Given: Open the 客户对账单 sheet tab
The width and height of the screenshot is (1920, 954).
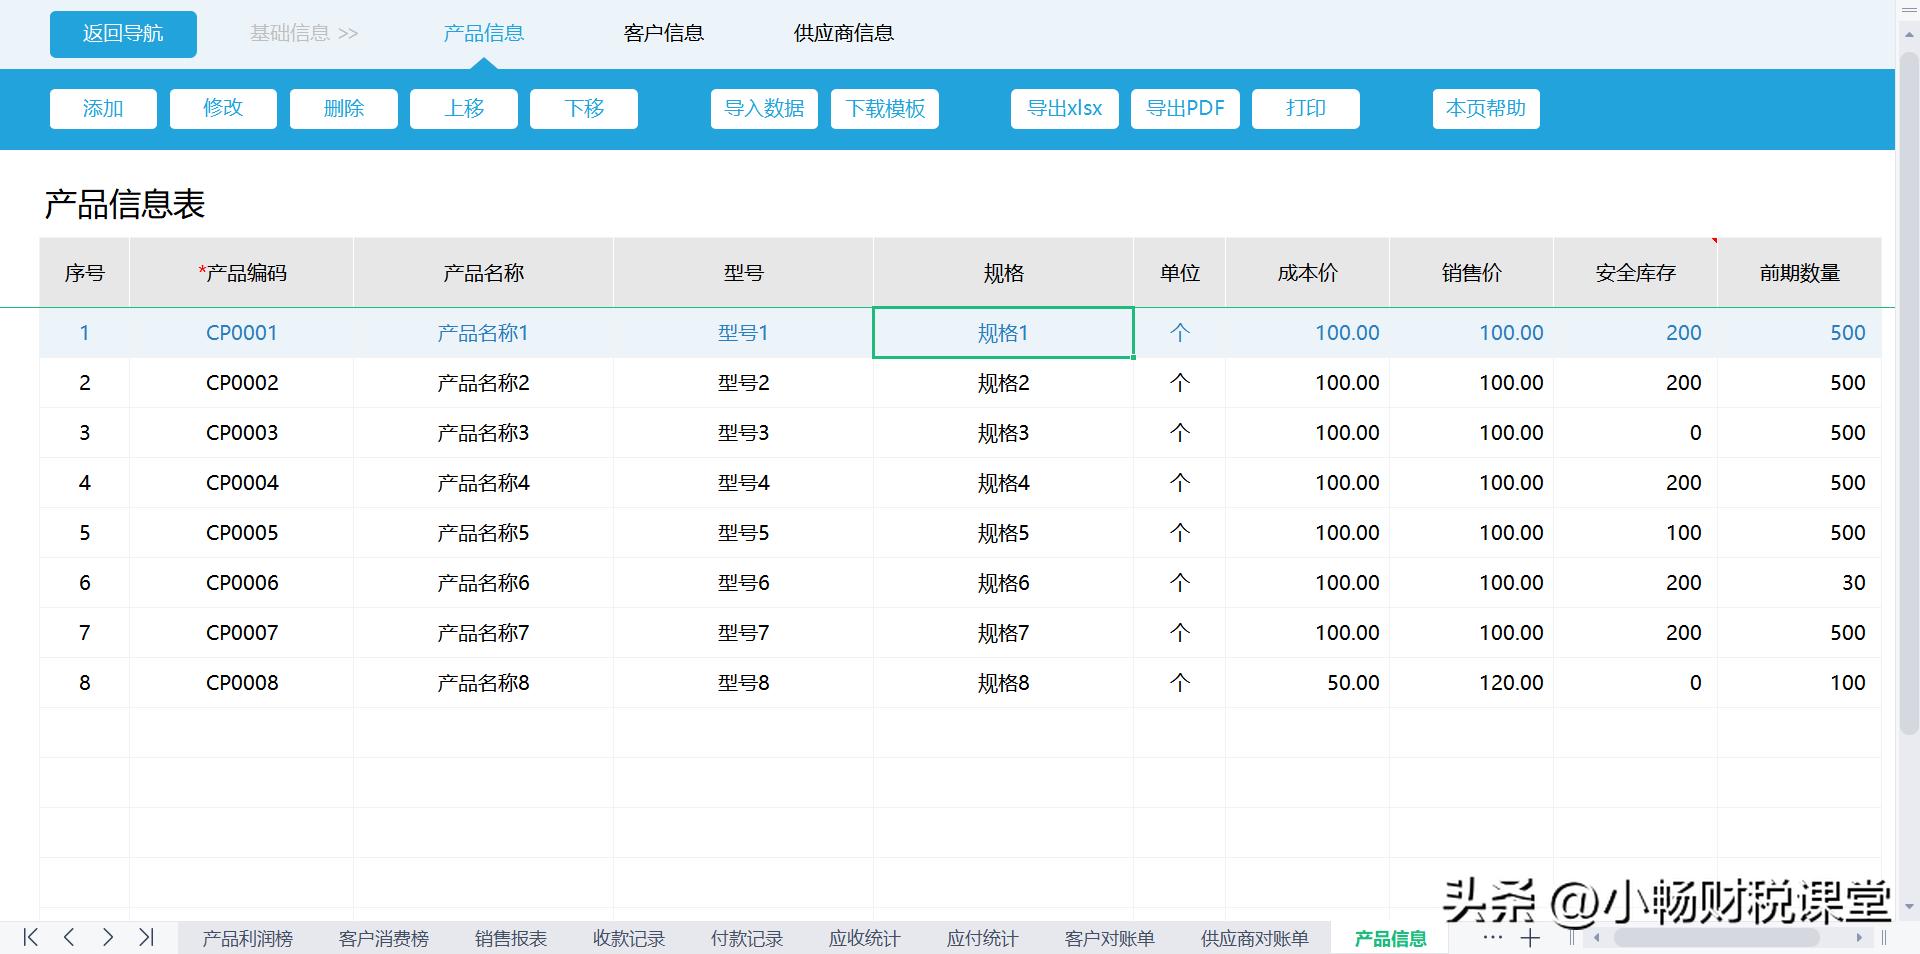Looking at the screenshot, I should 1108,938.
